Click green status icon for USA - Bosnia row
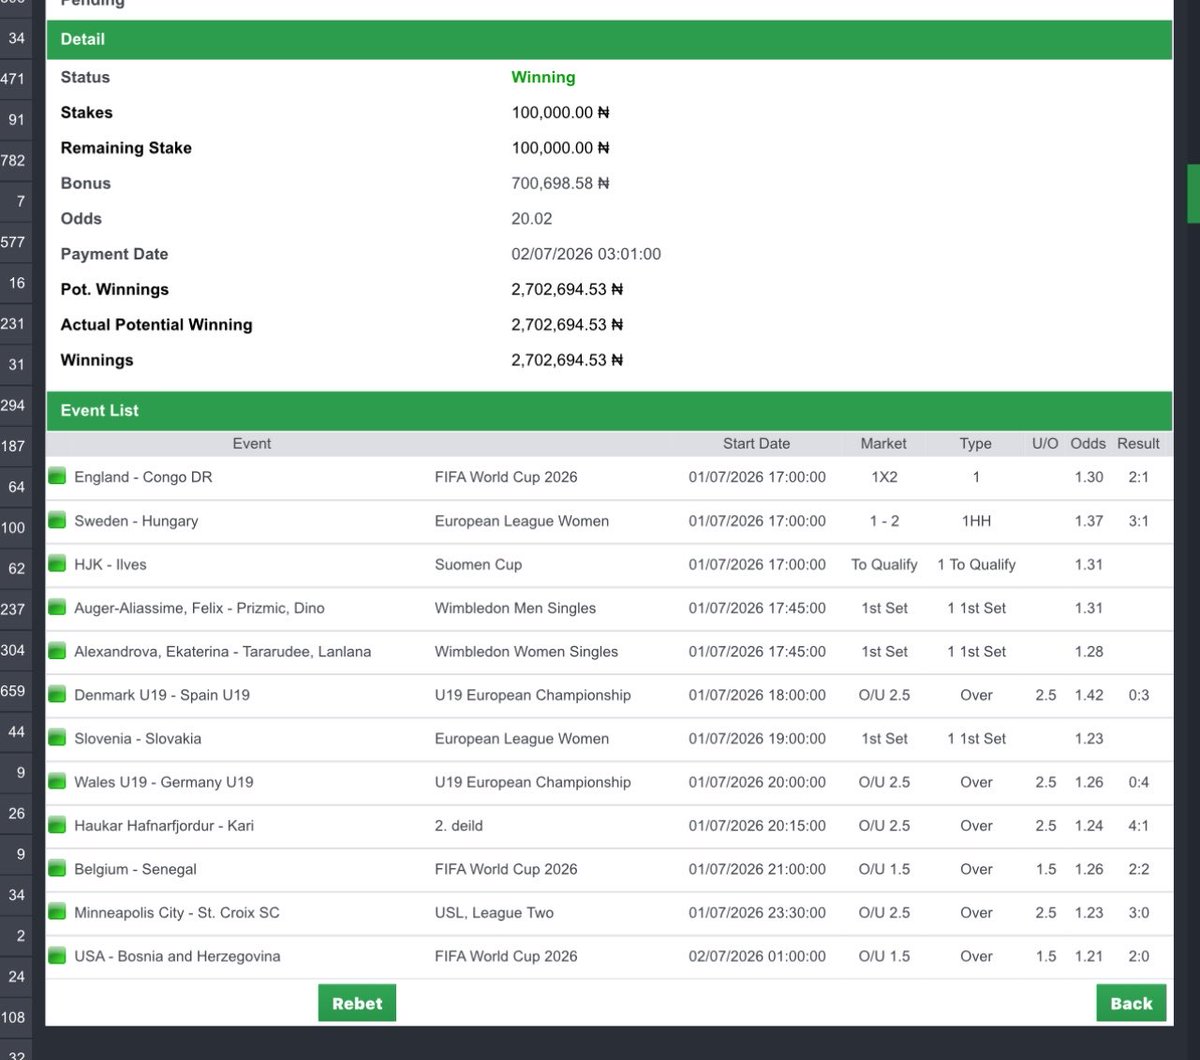 point(57,956)
